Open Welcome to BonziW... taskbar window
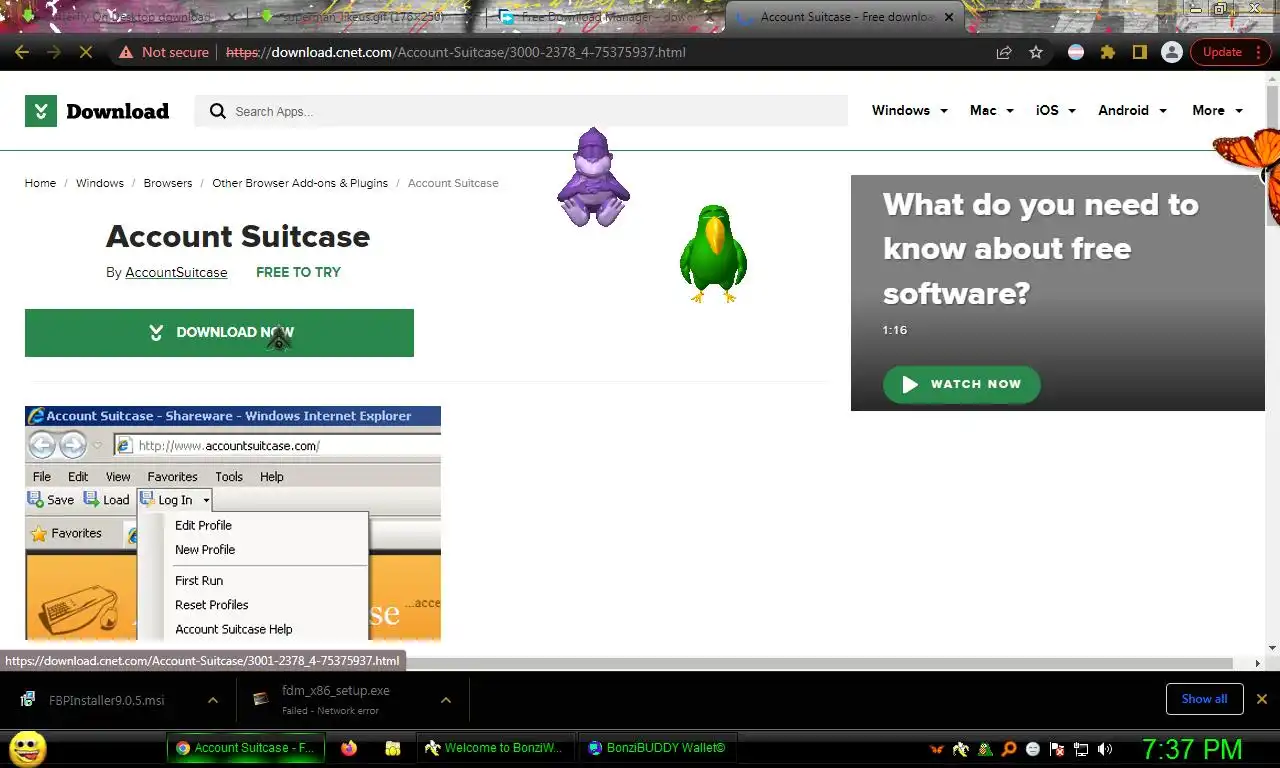 tap(494, 748)
